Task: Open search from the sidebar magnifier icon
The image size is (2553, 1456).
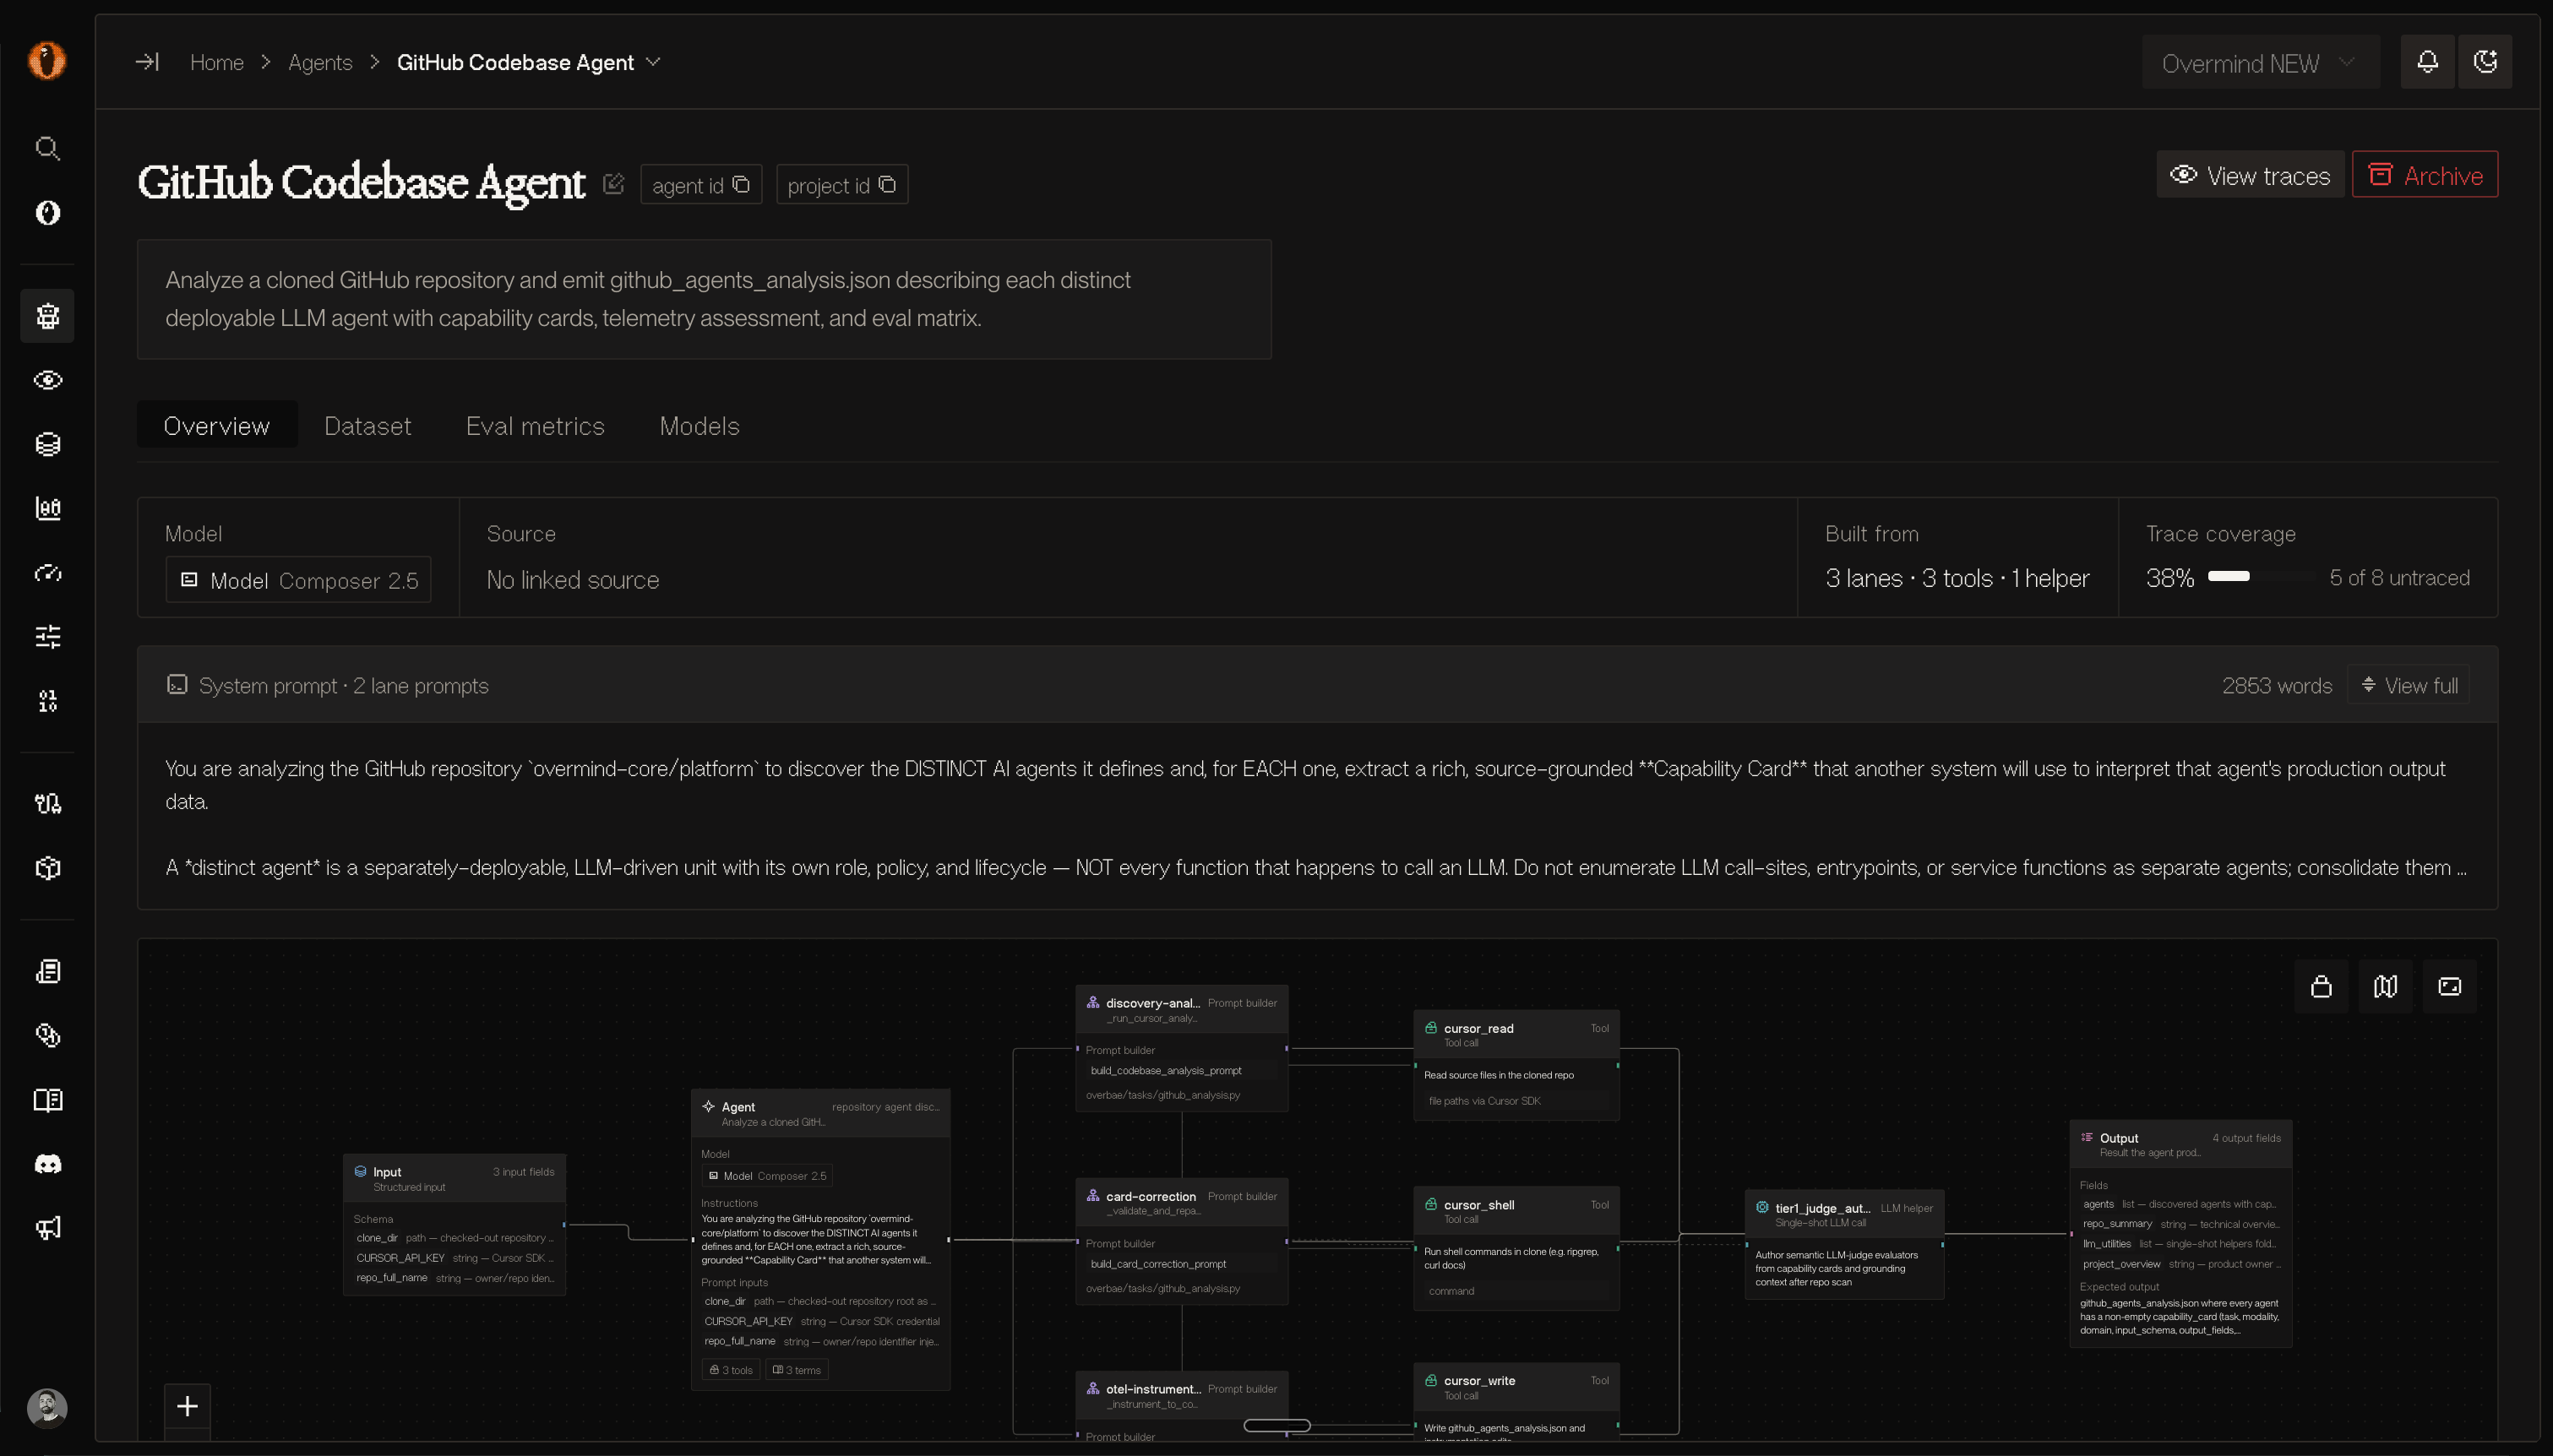Action: coord(47,149)
